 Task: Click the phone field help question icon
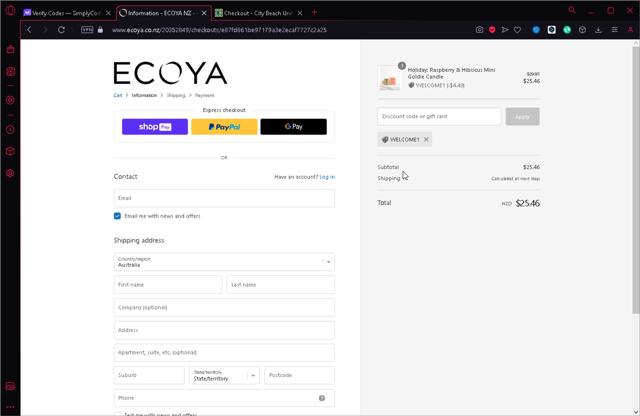pyautogui.click(x=322, y=398)
